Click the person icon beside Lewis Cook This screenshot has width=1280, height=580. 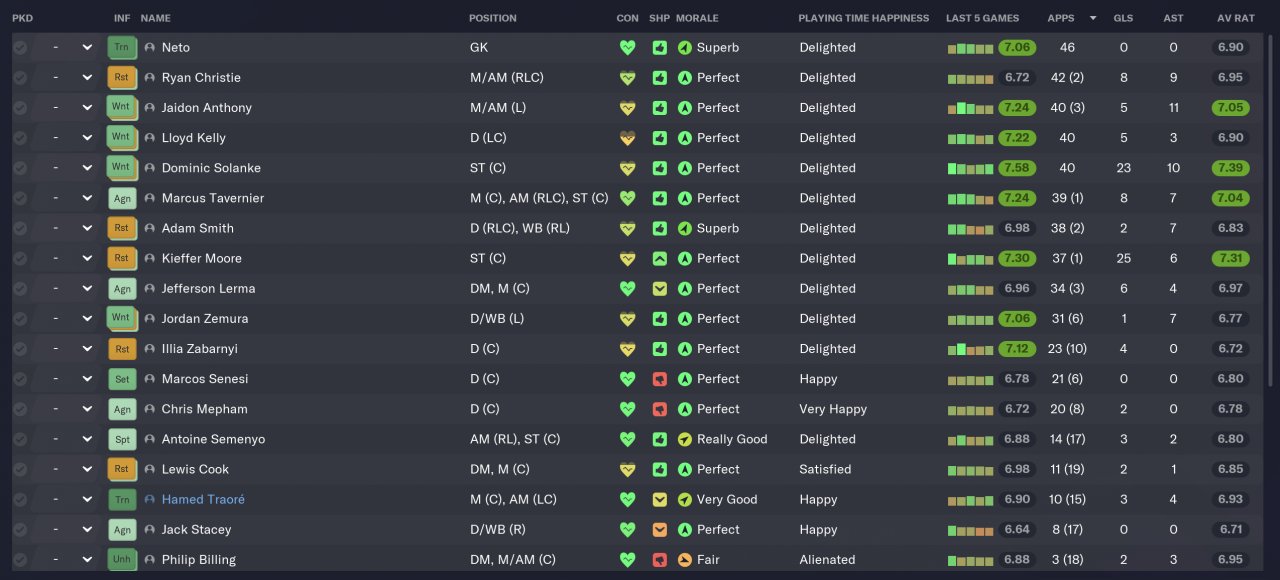click(150, 469)
